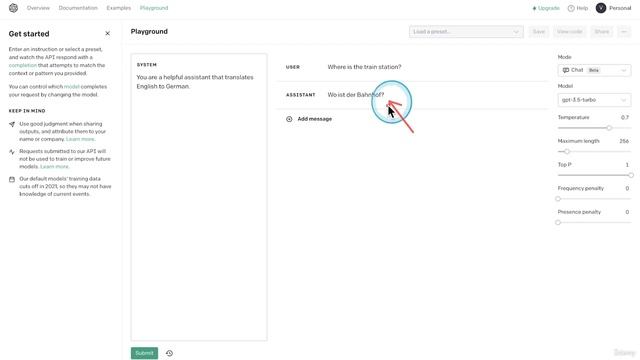The height and width of the screenshot is (360, 640).
Task: Toggle the ASSISTANT role label
Action: (300, 95)
